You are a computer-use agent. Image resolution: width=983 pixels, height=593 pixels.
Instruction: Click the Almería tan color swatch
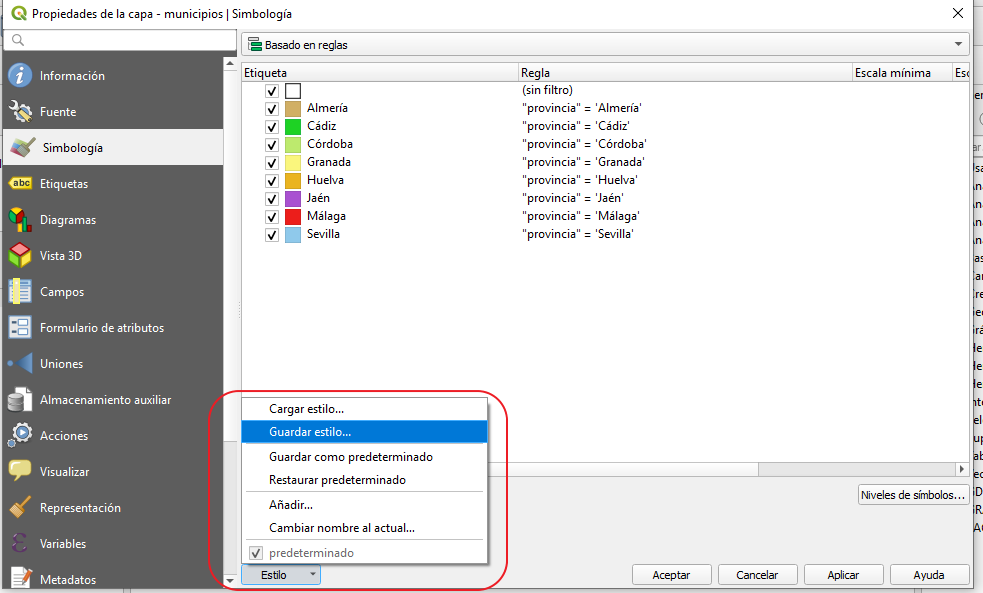click(293, 108)
